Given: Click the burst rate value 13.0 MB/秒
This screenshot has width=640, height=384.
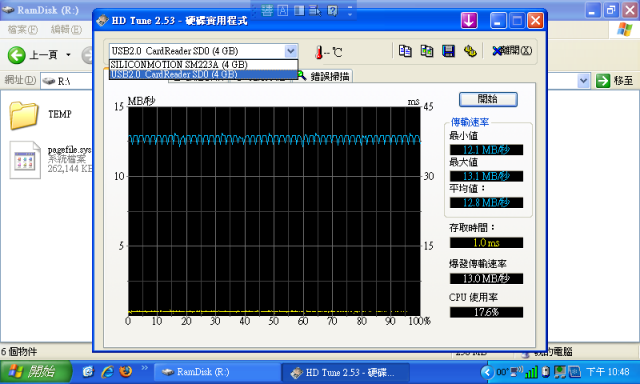Looking at the screenshot, I should pyautogui.click(x=487, y=279).
